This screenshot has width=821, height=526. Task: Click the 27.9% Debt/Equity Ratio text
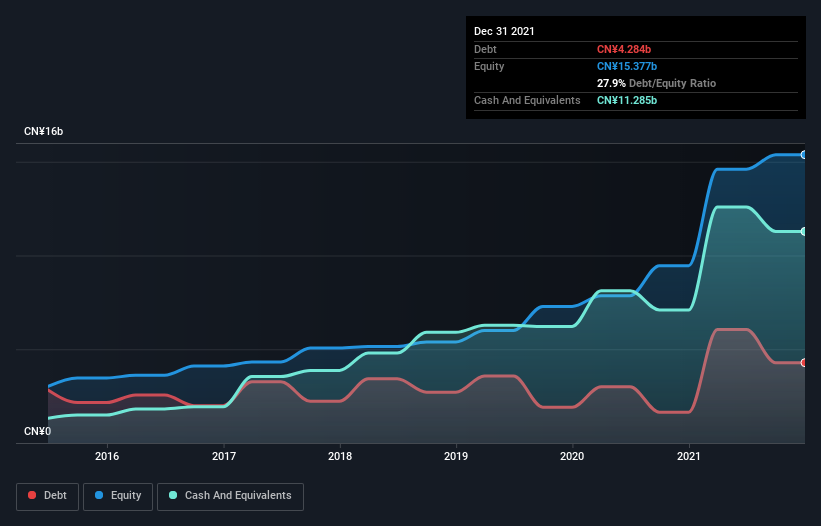tap(657, 83)
